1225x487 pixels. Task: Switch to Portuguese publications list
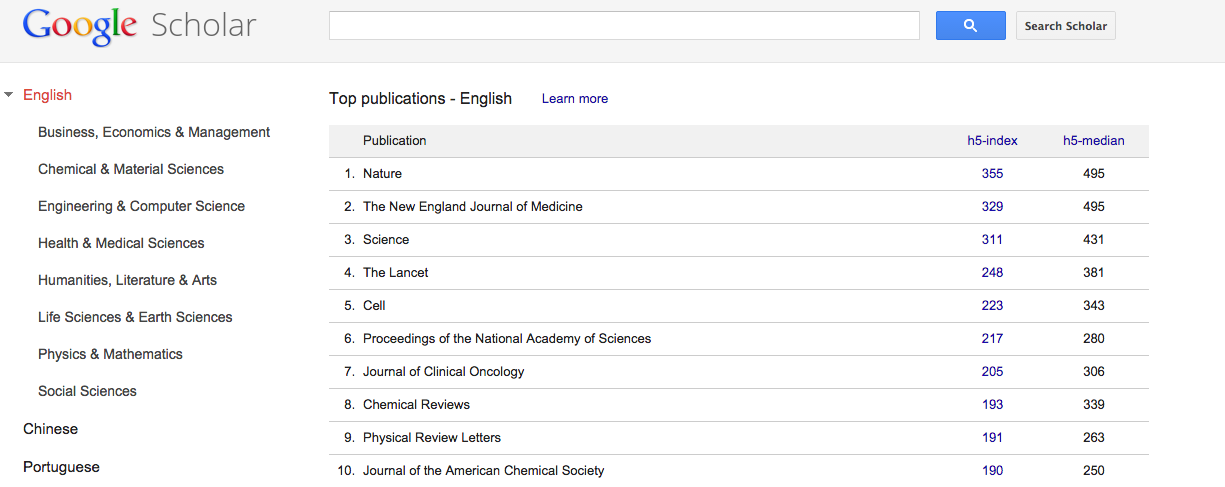pyautogui.click(x=61, y=467)
